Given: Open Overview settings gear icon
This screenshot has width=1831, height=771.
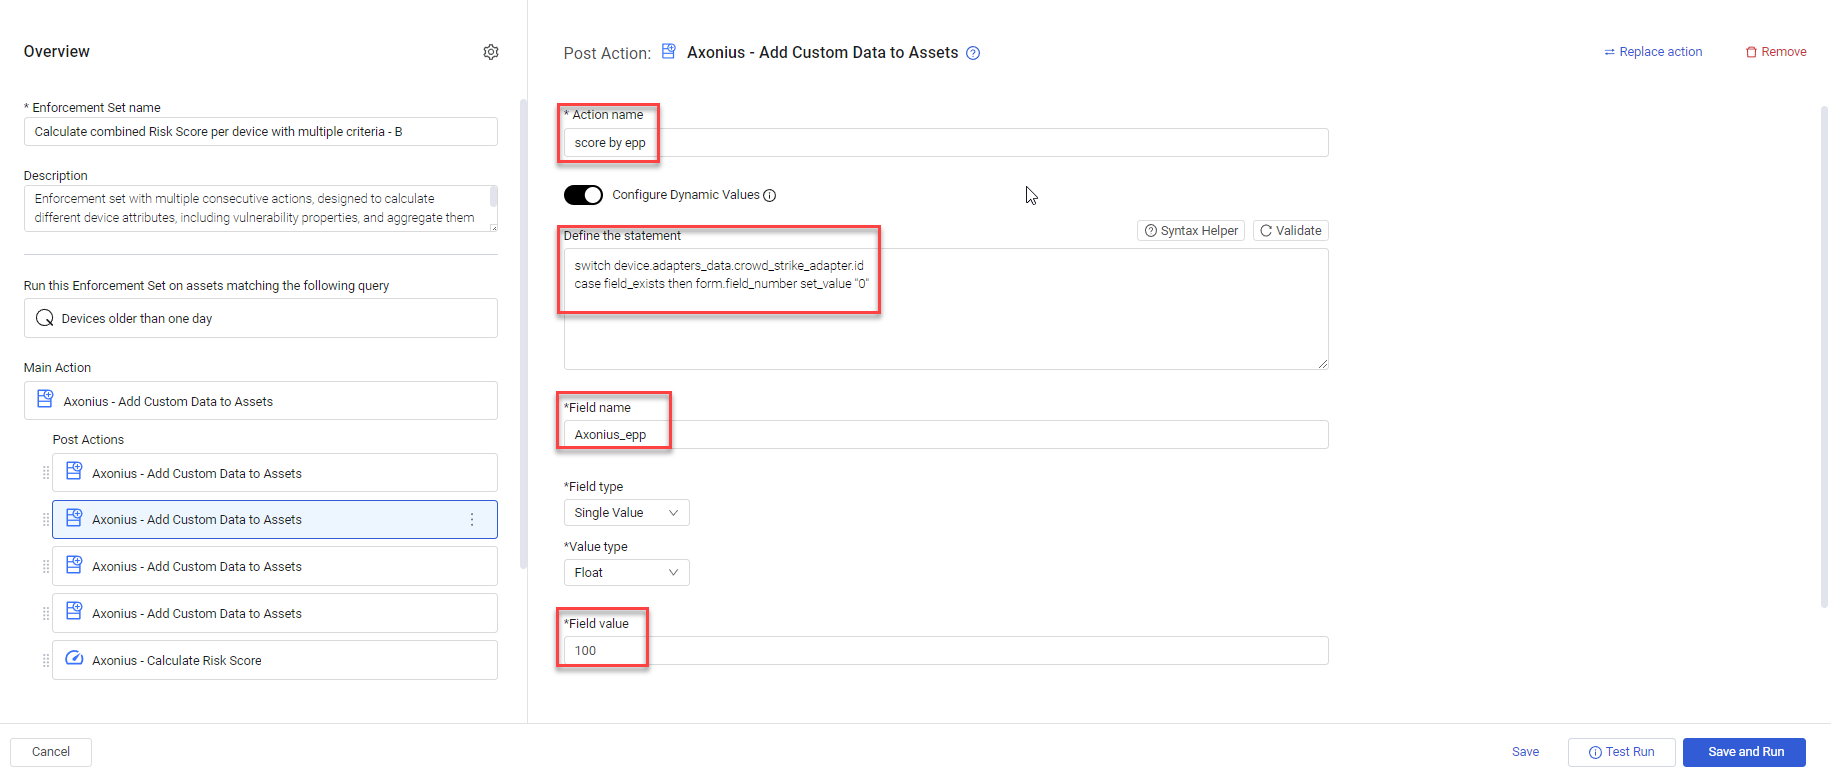Looking at the screenshot, I should click(491, 52).
